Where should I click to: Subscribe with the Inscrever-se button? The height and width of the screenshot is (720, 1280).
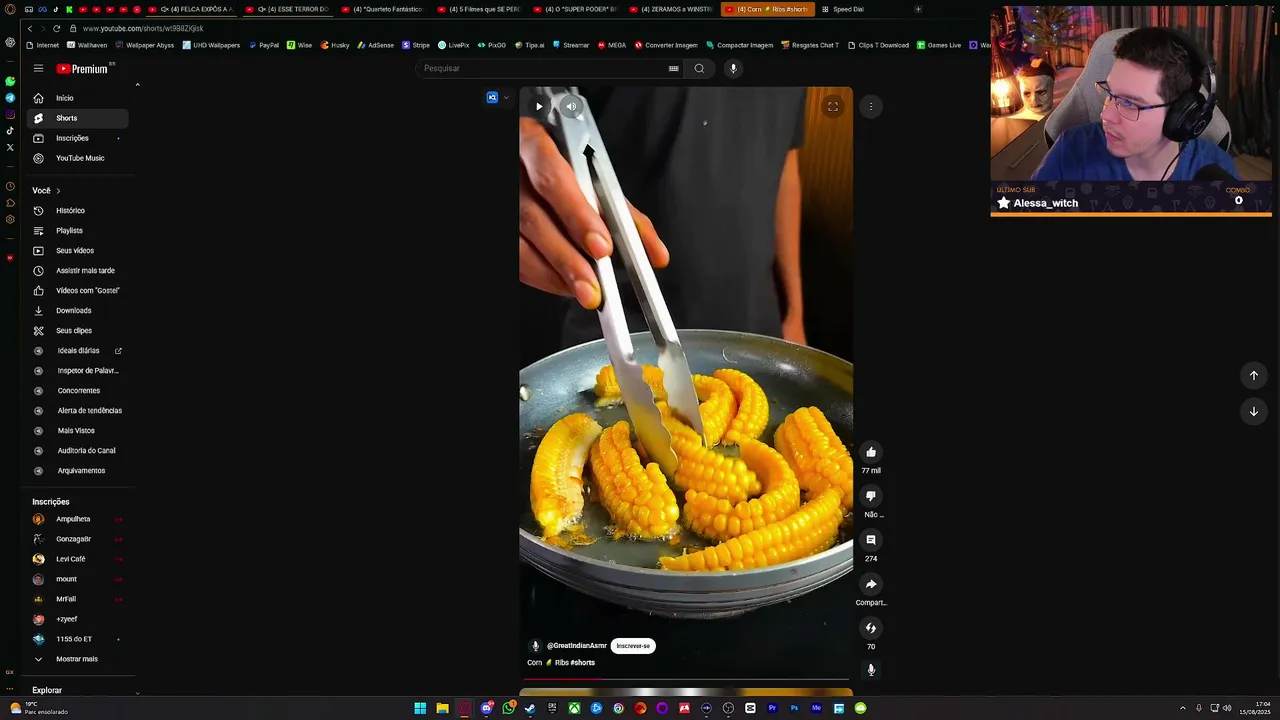[633, 646]
